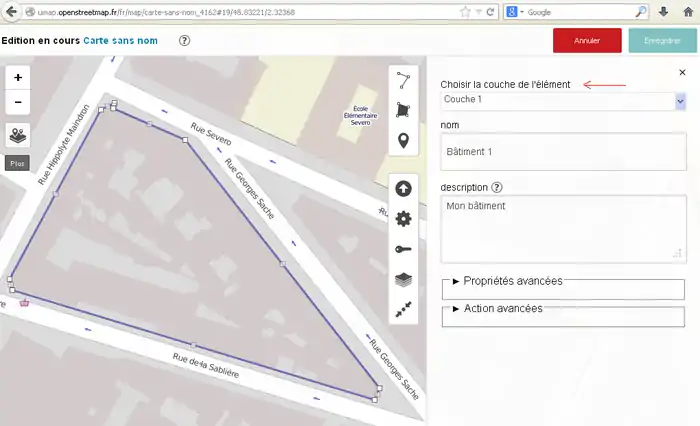Click the center and zoom limits icon
The height and width of the screenshot is (426, 700).
403,310
